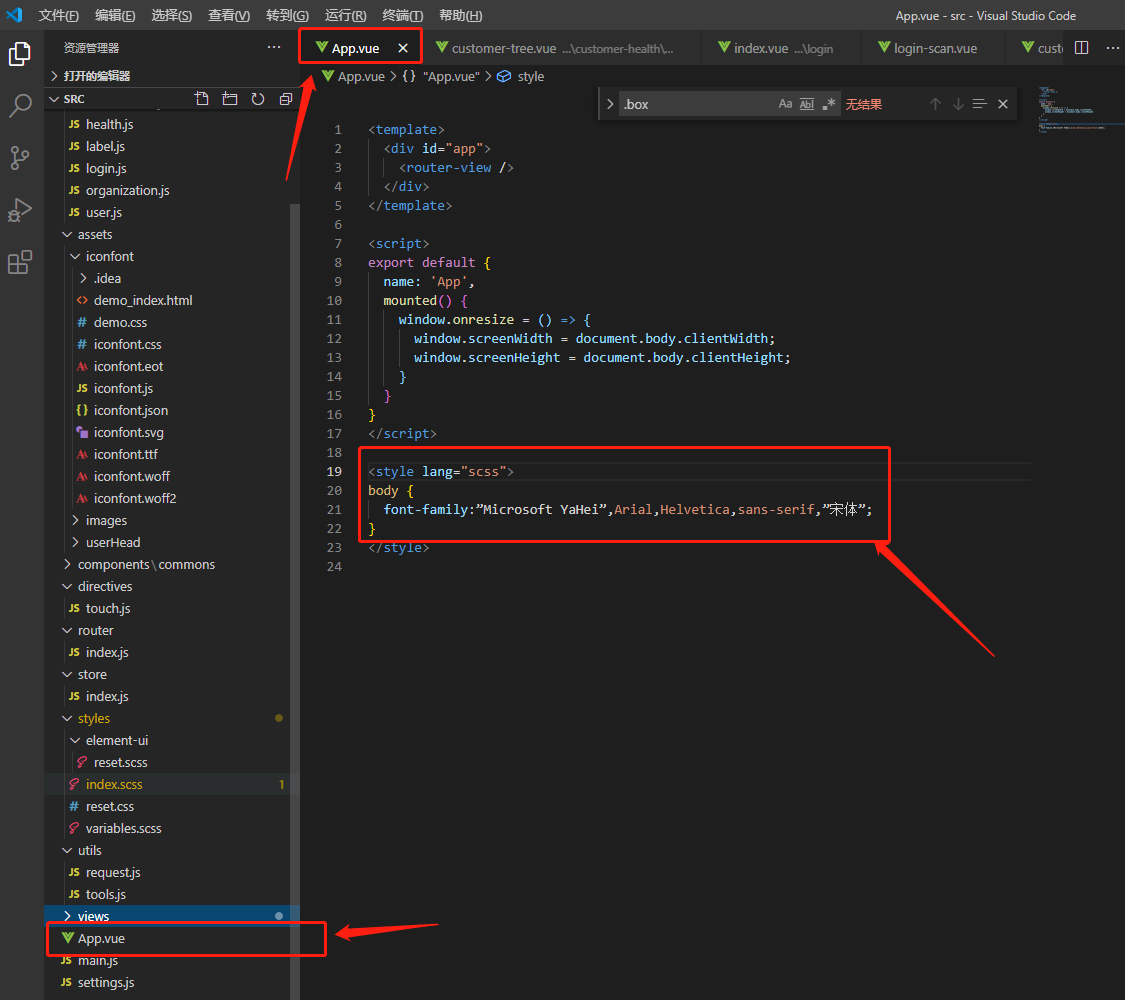Click the New Folder icon in SRC header
The image size is (1125, 1000).
[x=230, y=99]
